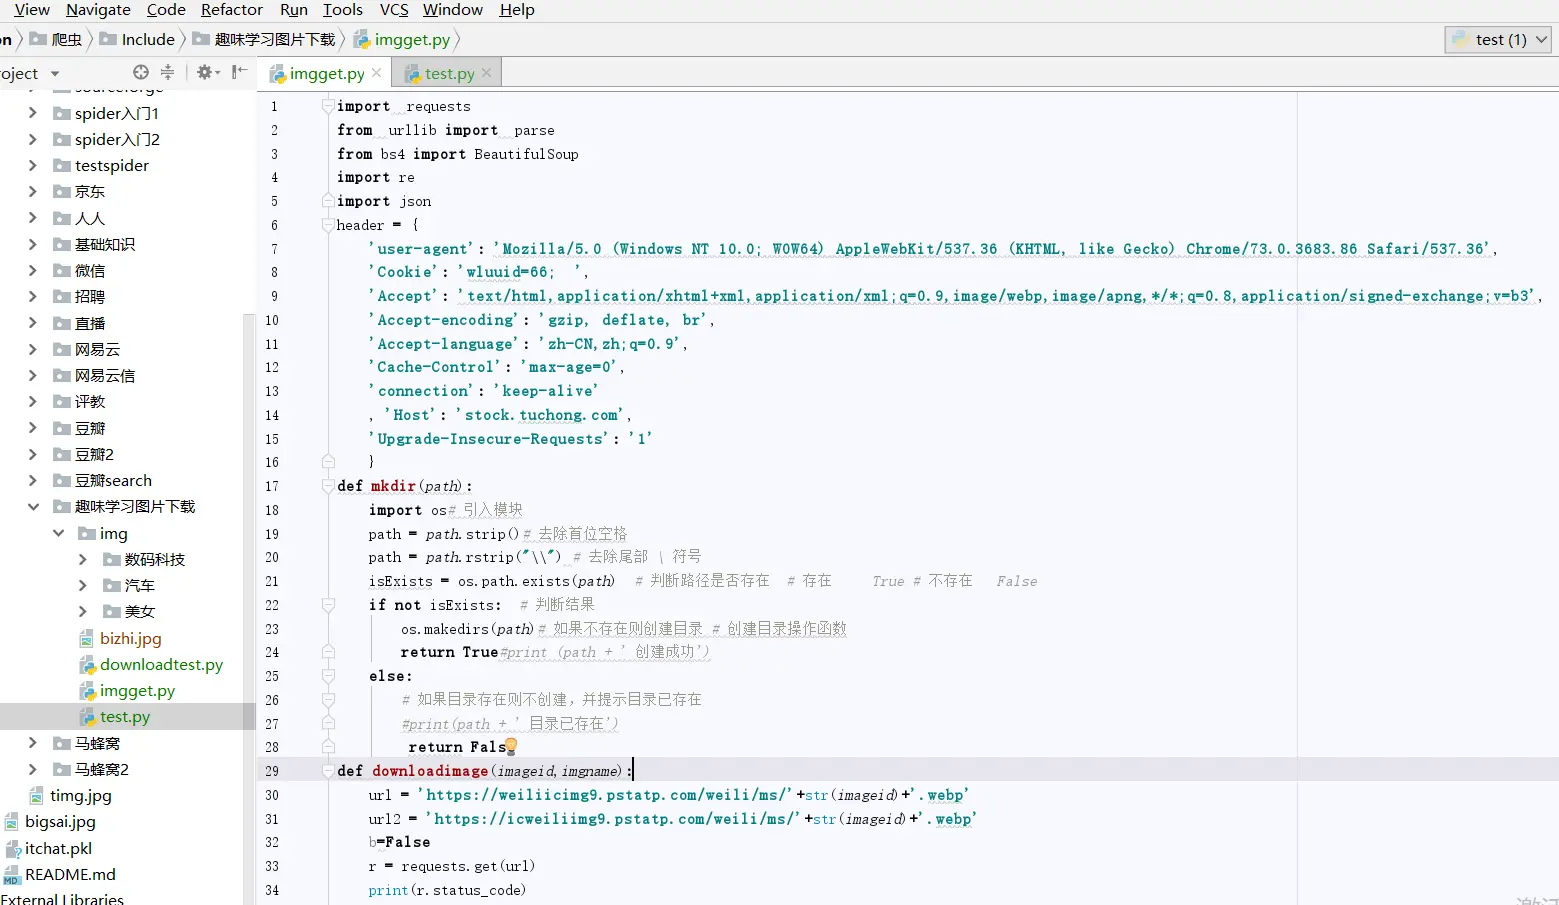Open the View menu
Screen dimensions: 1559x905
click(32, 10)
